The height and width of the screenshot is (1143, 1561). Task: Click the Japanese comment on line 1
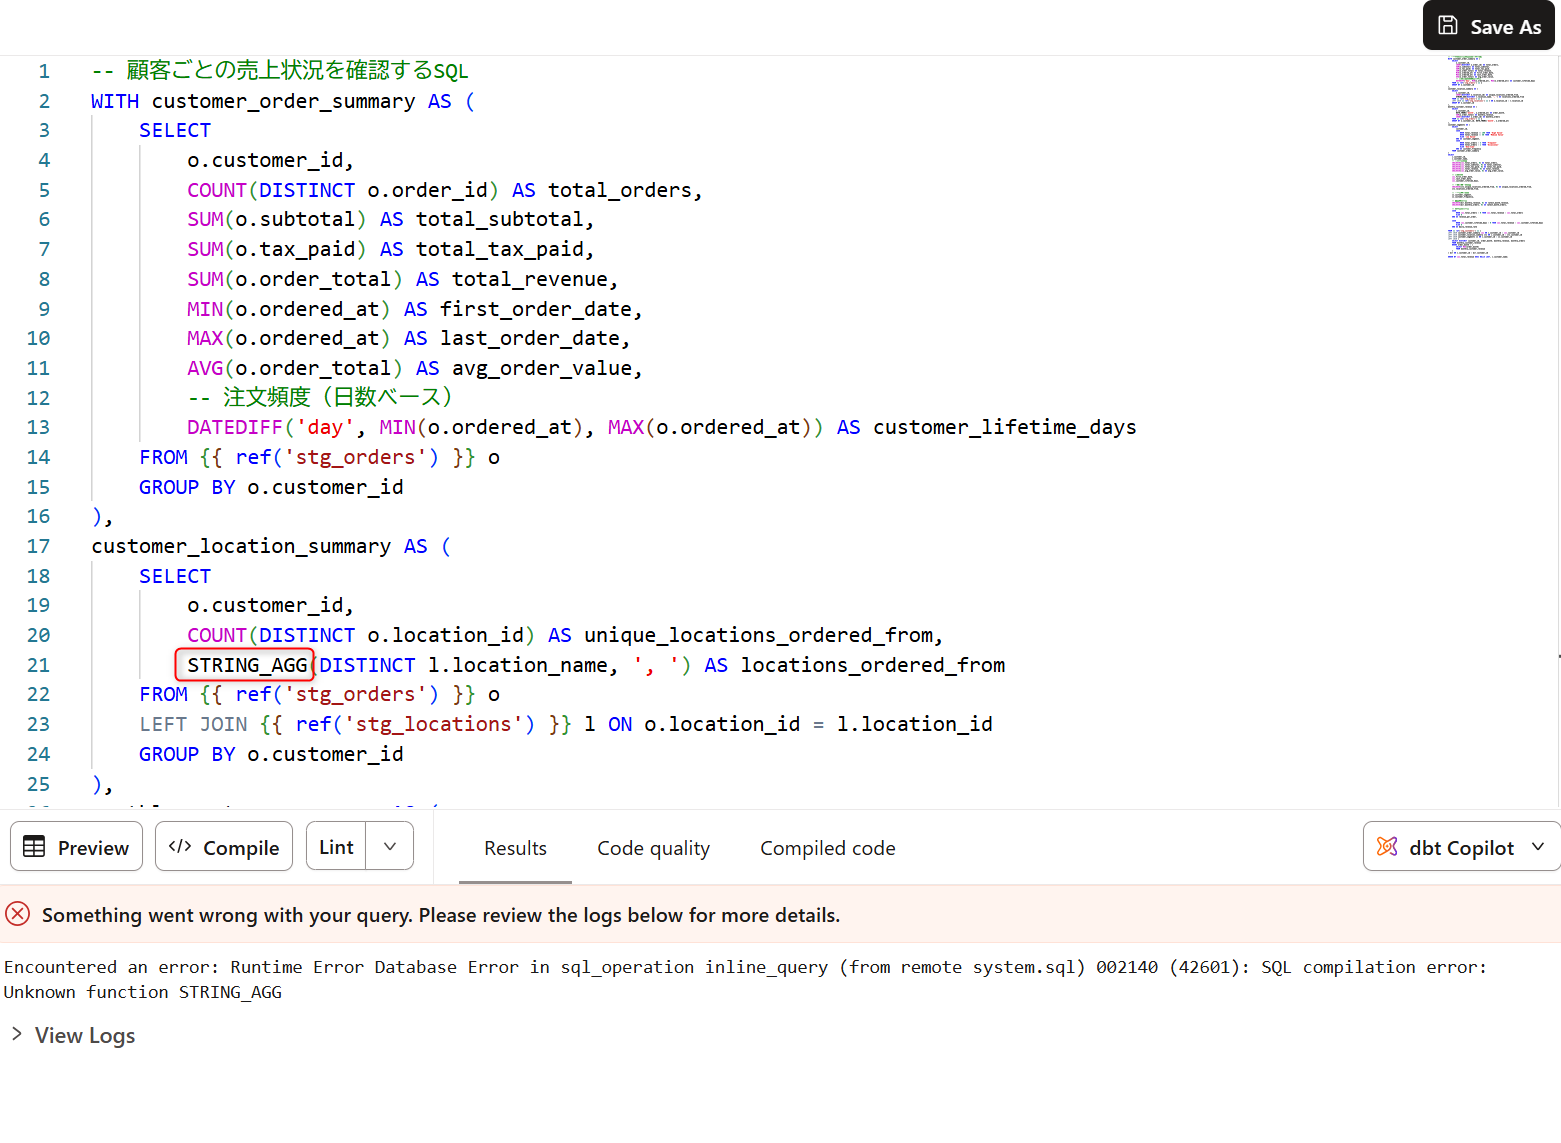(x=280, y=70)
